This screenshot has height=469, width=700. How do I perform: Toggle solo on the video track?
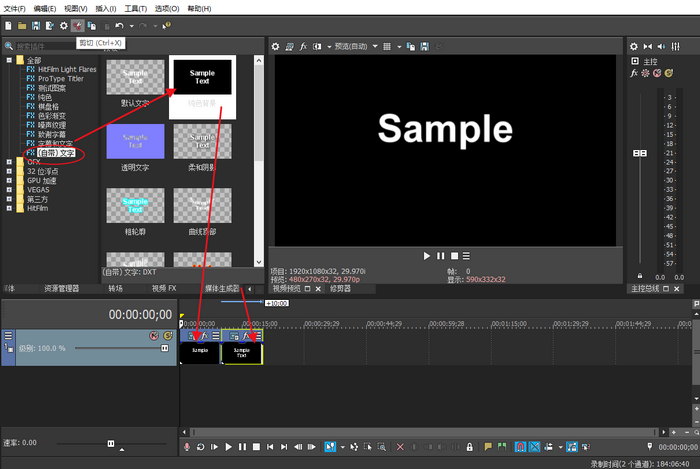[x=167, y=336]
